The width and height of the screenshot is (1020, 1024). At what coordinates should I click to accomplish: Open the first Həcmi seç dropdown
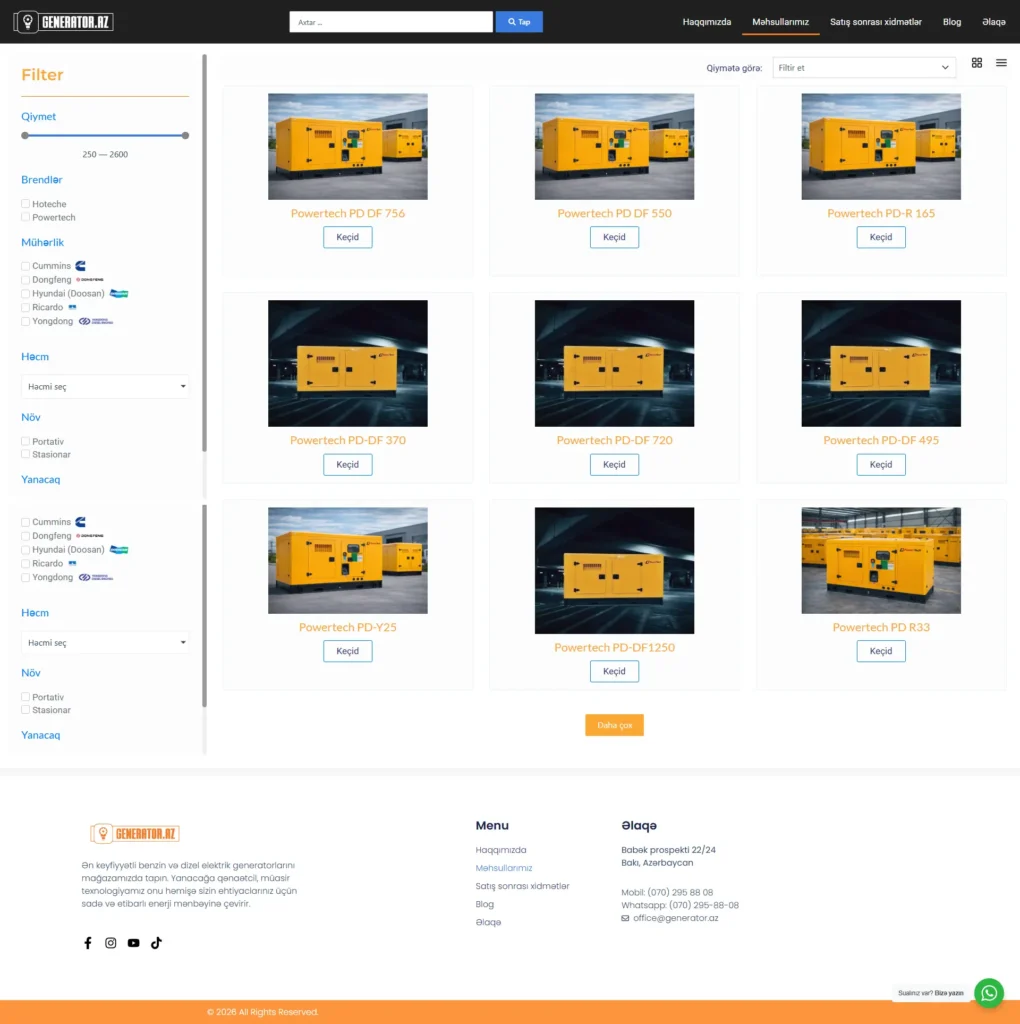click(105, 386)
